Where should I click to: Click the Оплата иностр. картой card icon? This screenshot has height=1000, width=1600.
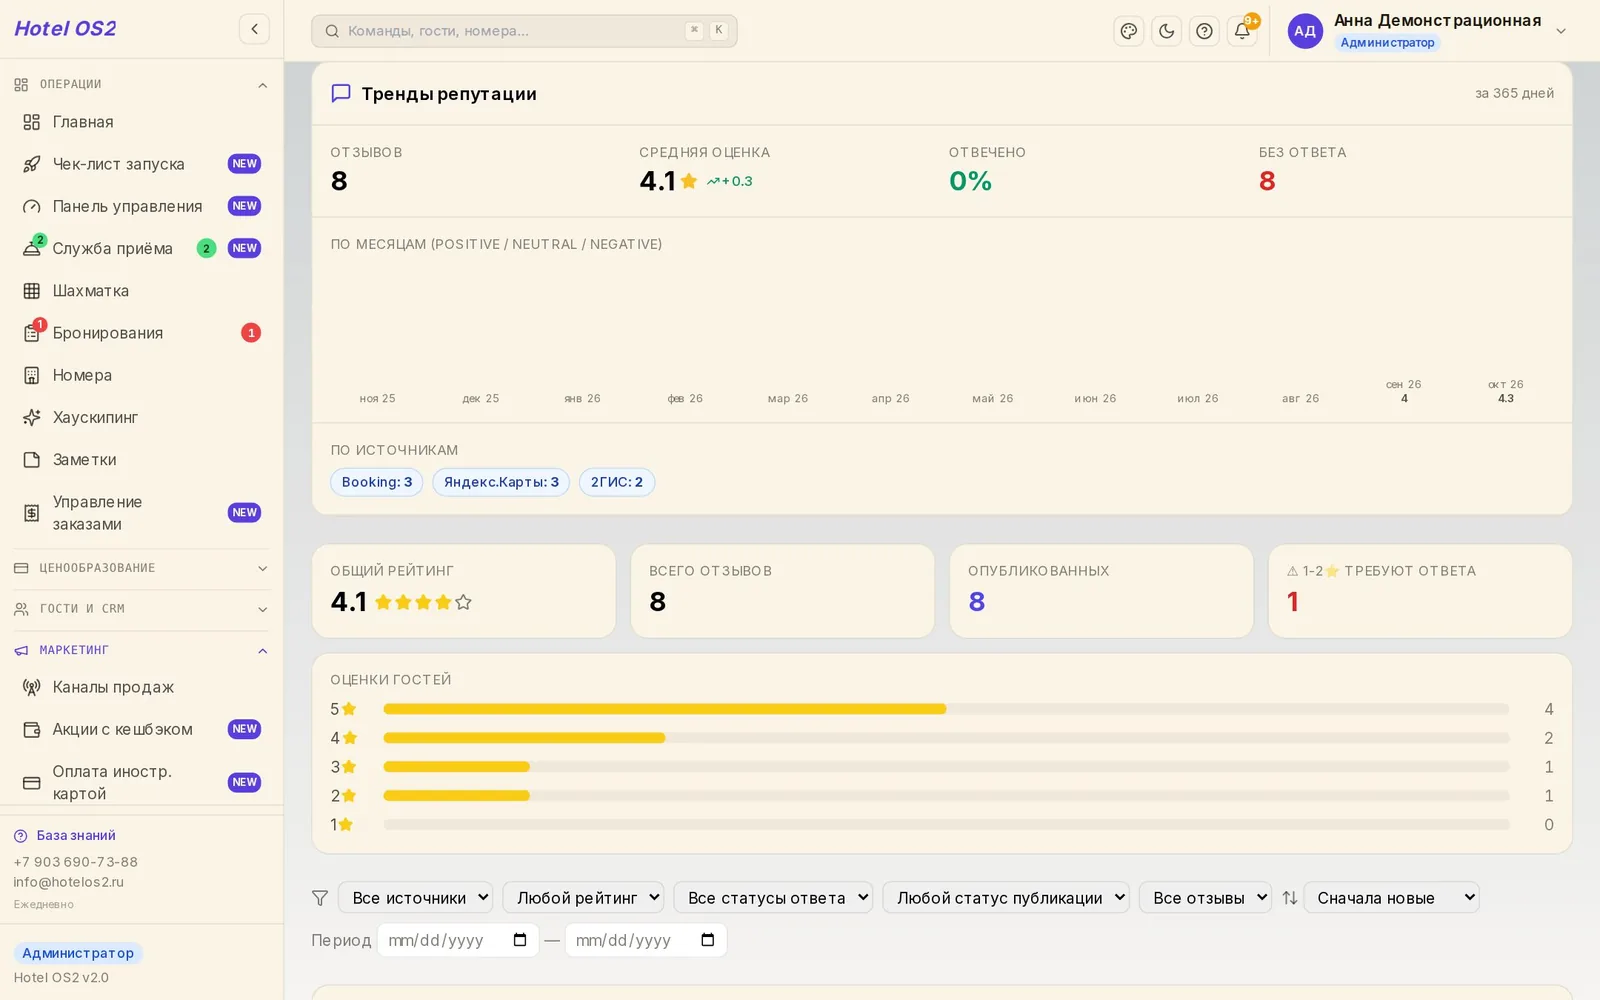coord(32,783)
